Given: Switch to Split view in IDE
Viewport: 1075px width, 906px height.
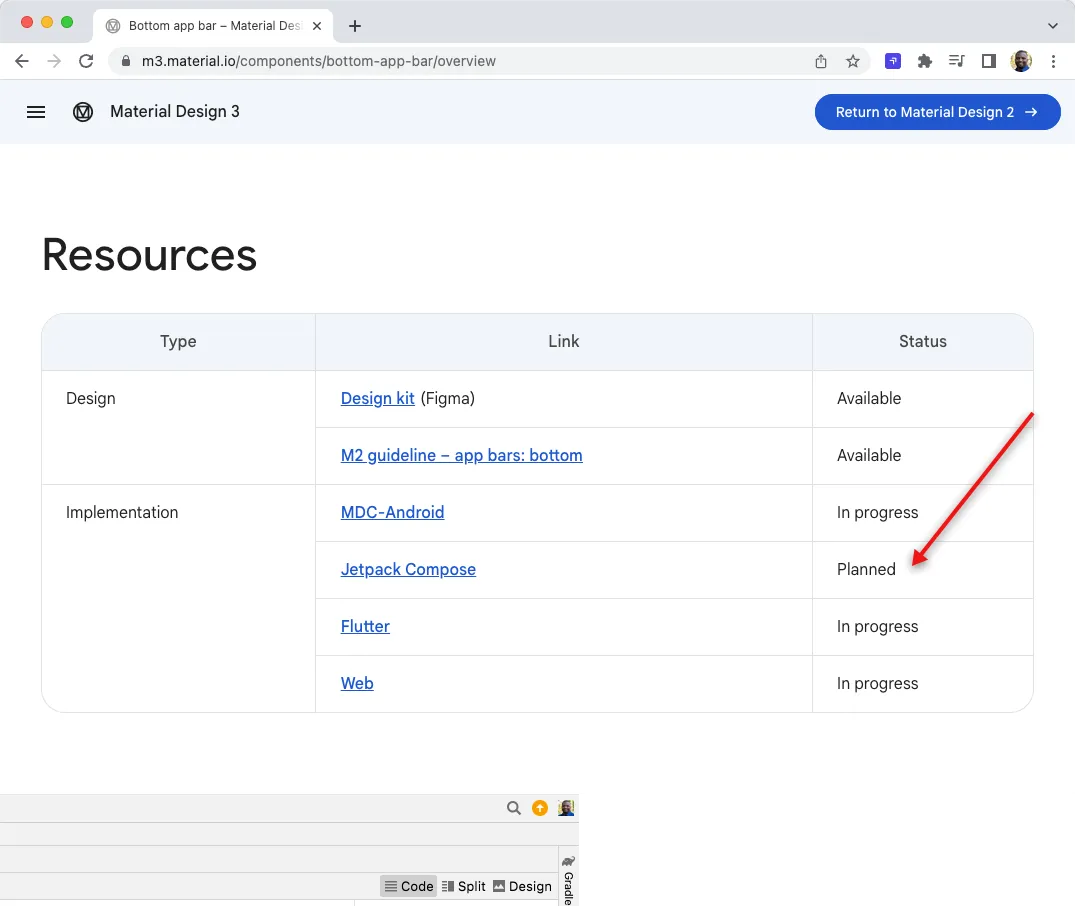Looking at the screenshot, I should pyautogui.click(x=463, y=886).
